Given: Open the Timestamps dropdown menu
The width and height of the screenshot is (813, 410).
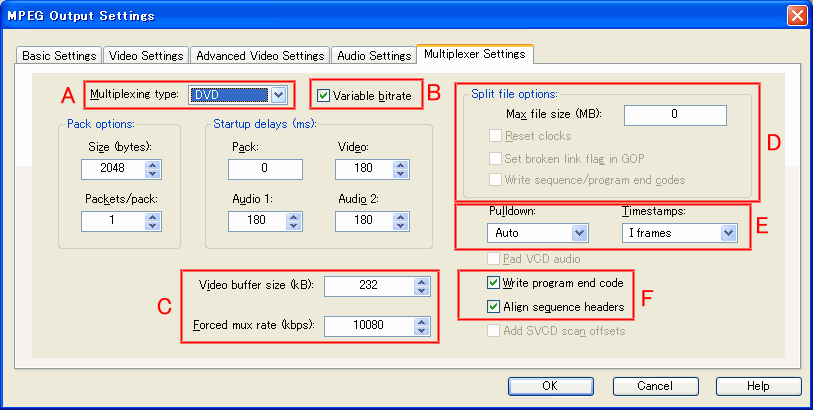Looking at the screenshot, I should [727, 233].
